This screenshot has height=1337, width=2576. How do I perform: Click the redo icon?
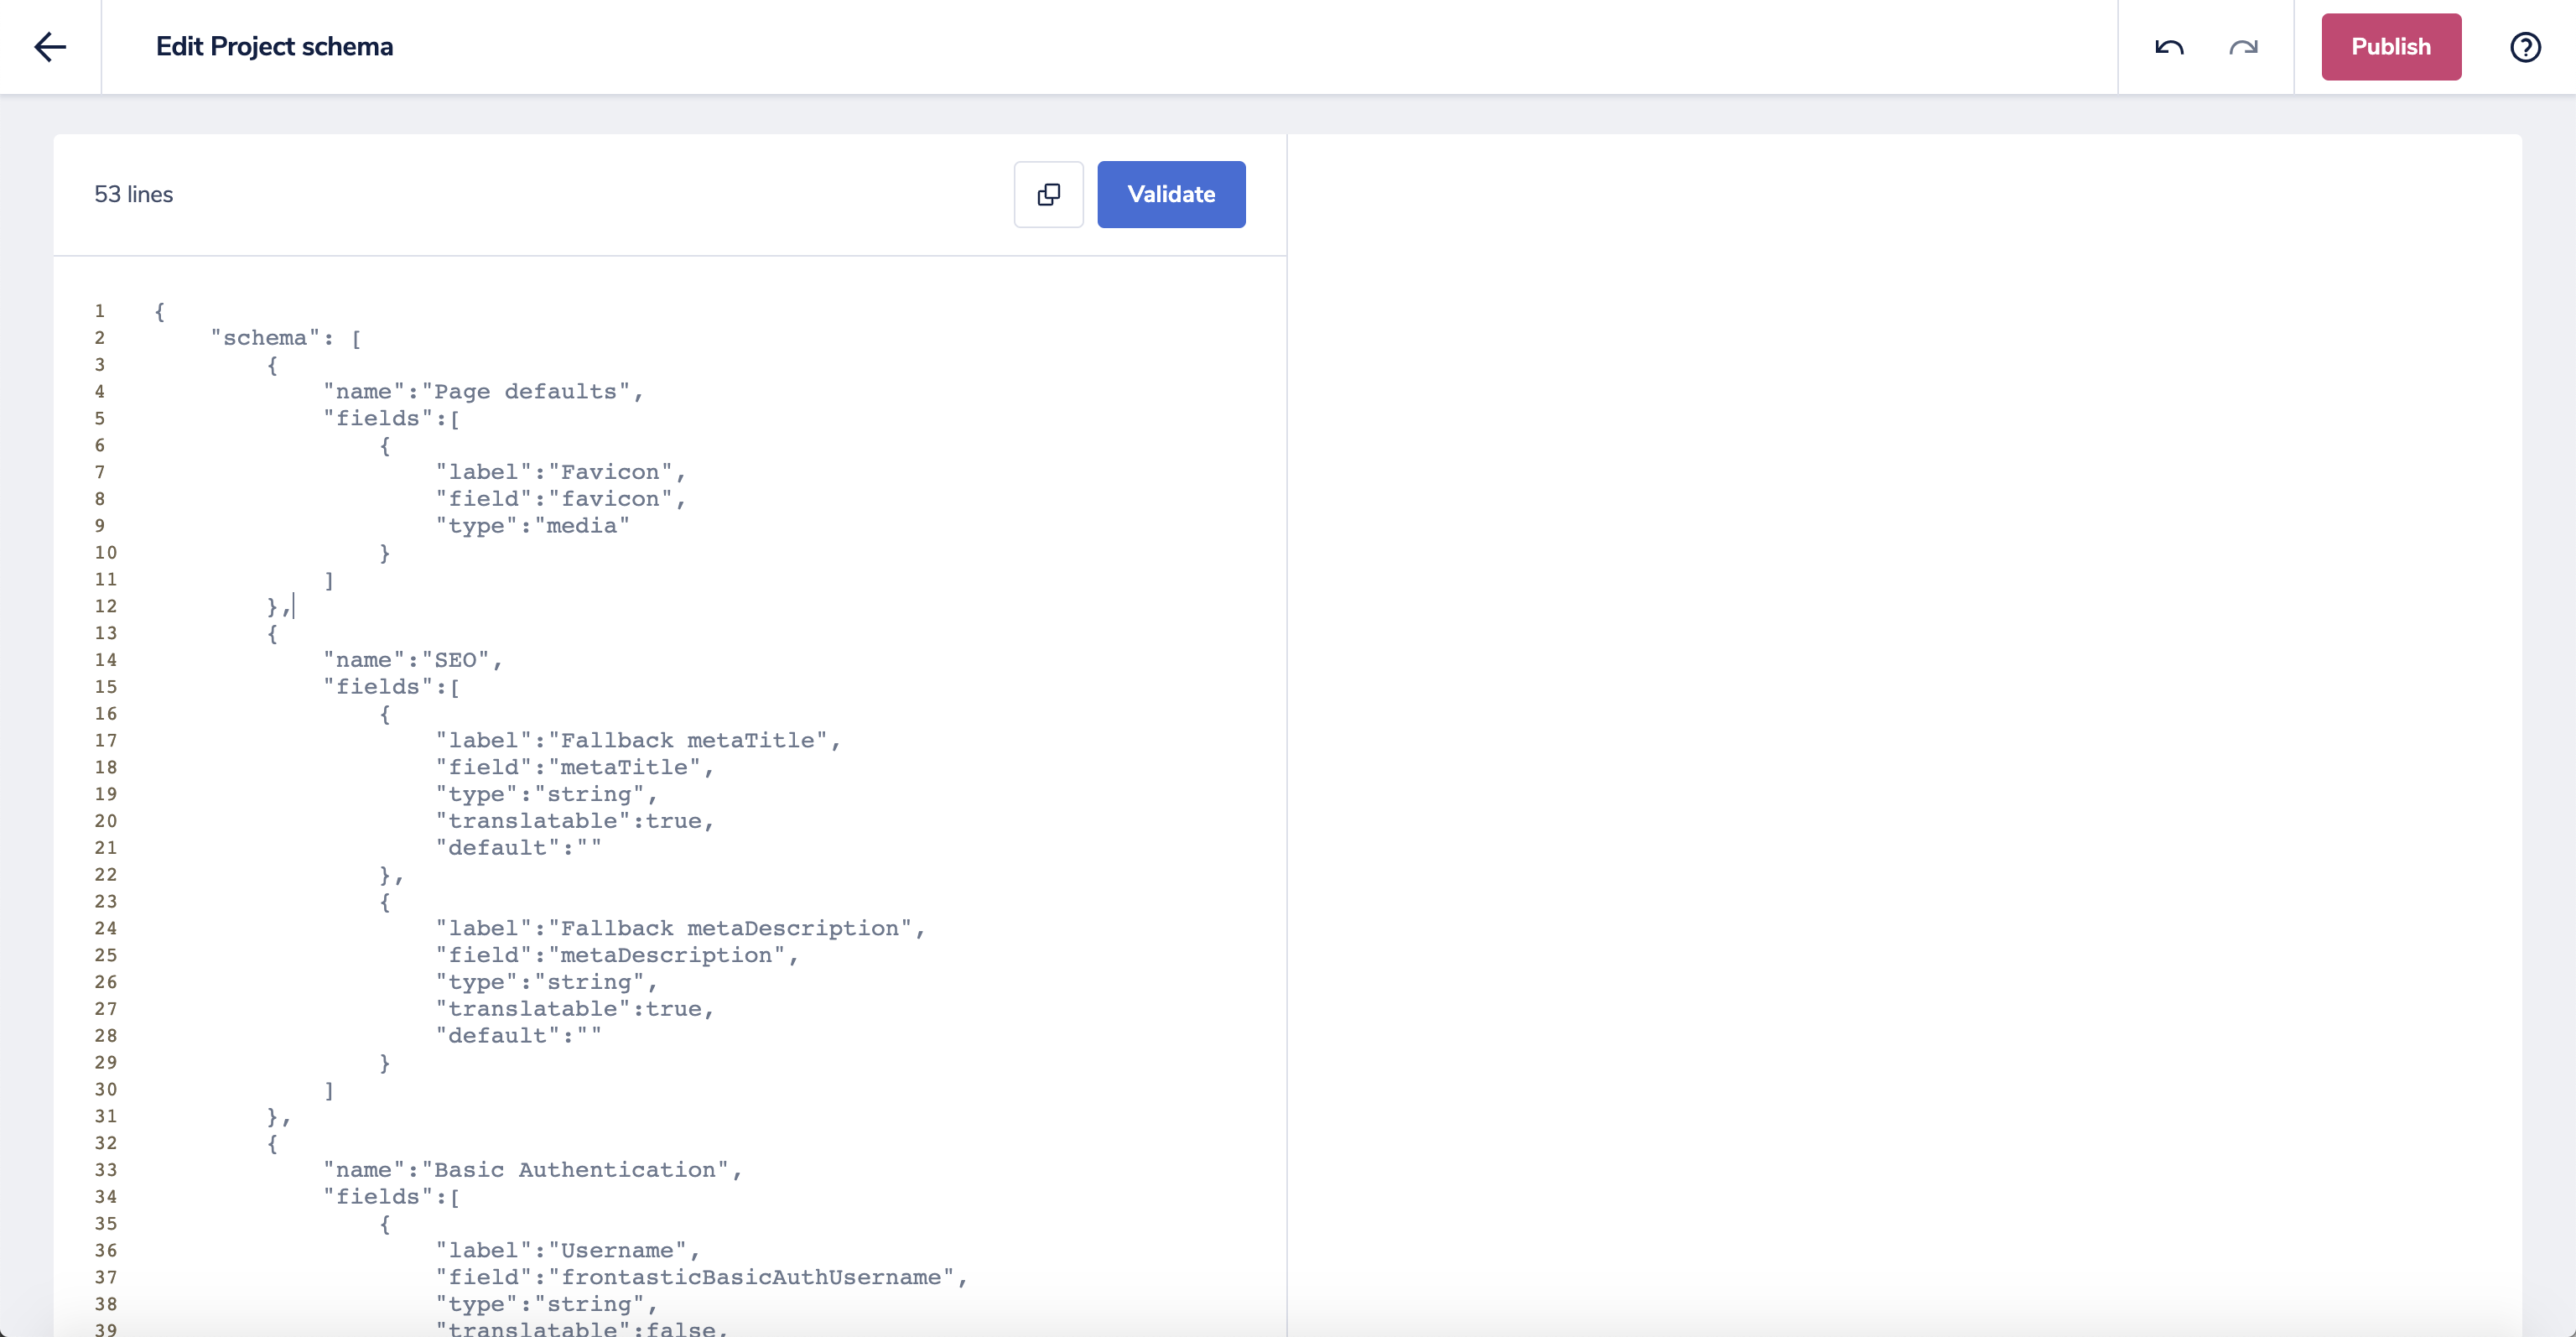point(2243,47)
